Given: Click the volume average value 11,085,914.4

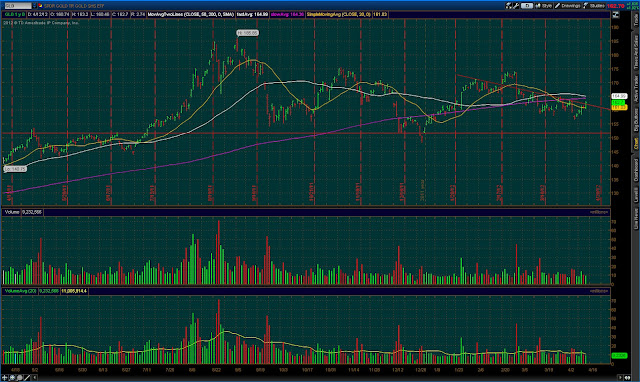Looking at the screenshot, I should click(x=74, y=291).
